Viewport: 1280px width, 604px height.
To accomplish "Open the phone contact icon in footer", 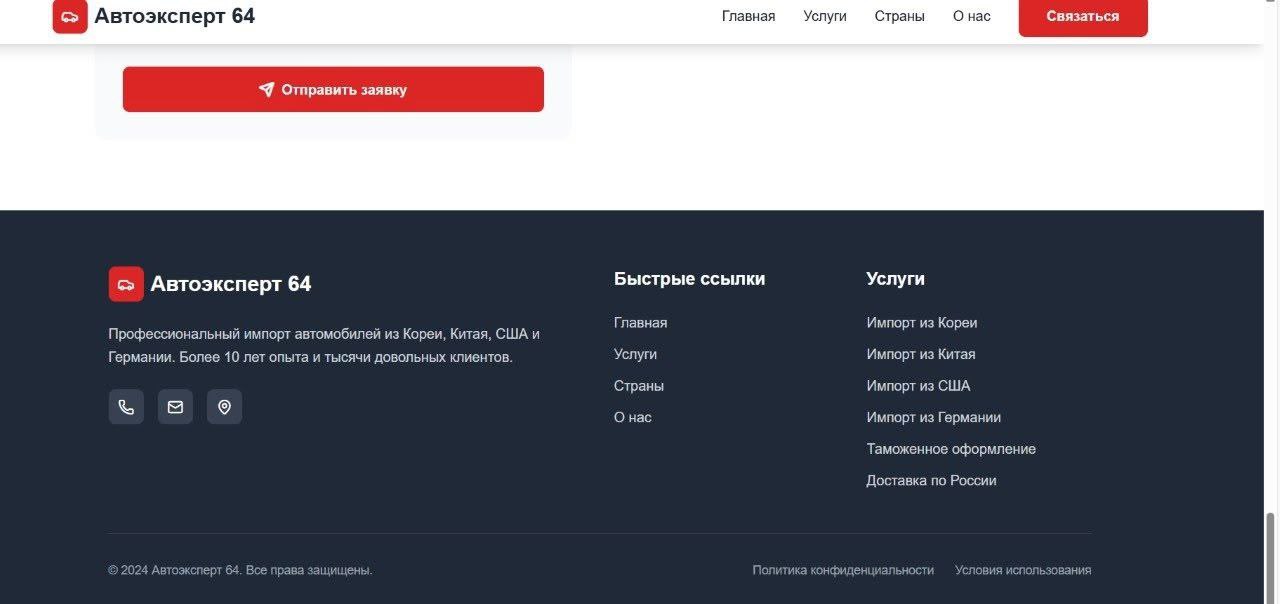I will click(126, 407).
